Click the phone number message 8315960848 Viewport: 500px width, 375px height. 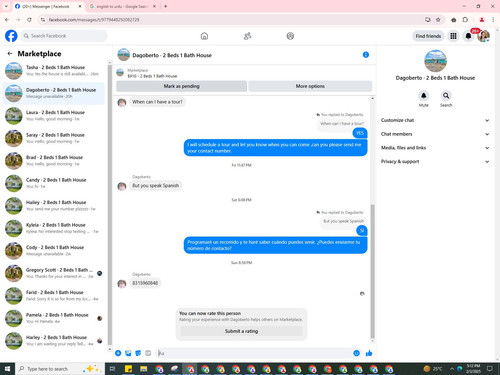pos(145,283)
